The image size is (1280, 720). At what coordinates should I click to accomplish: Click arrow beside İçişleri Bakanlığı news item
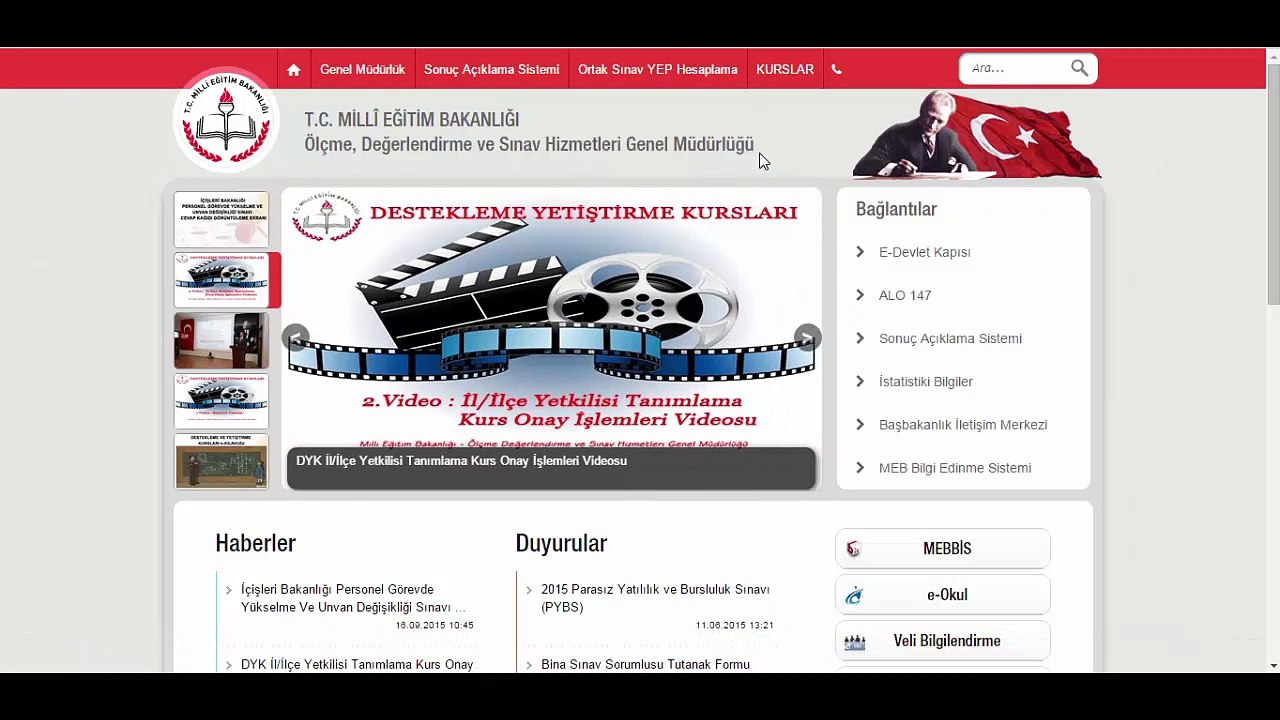click(229, 590)
